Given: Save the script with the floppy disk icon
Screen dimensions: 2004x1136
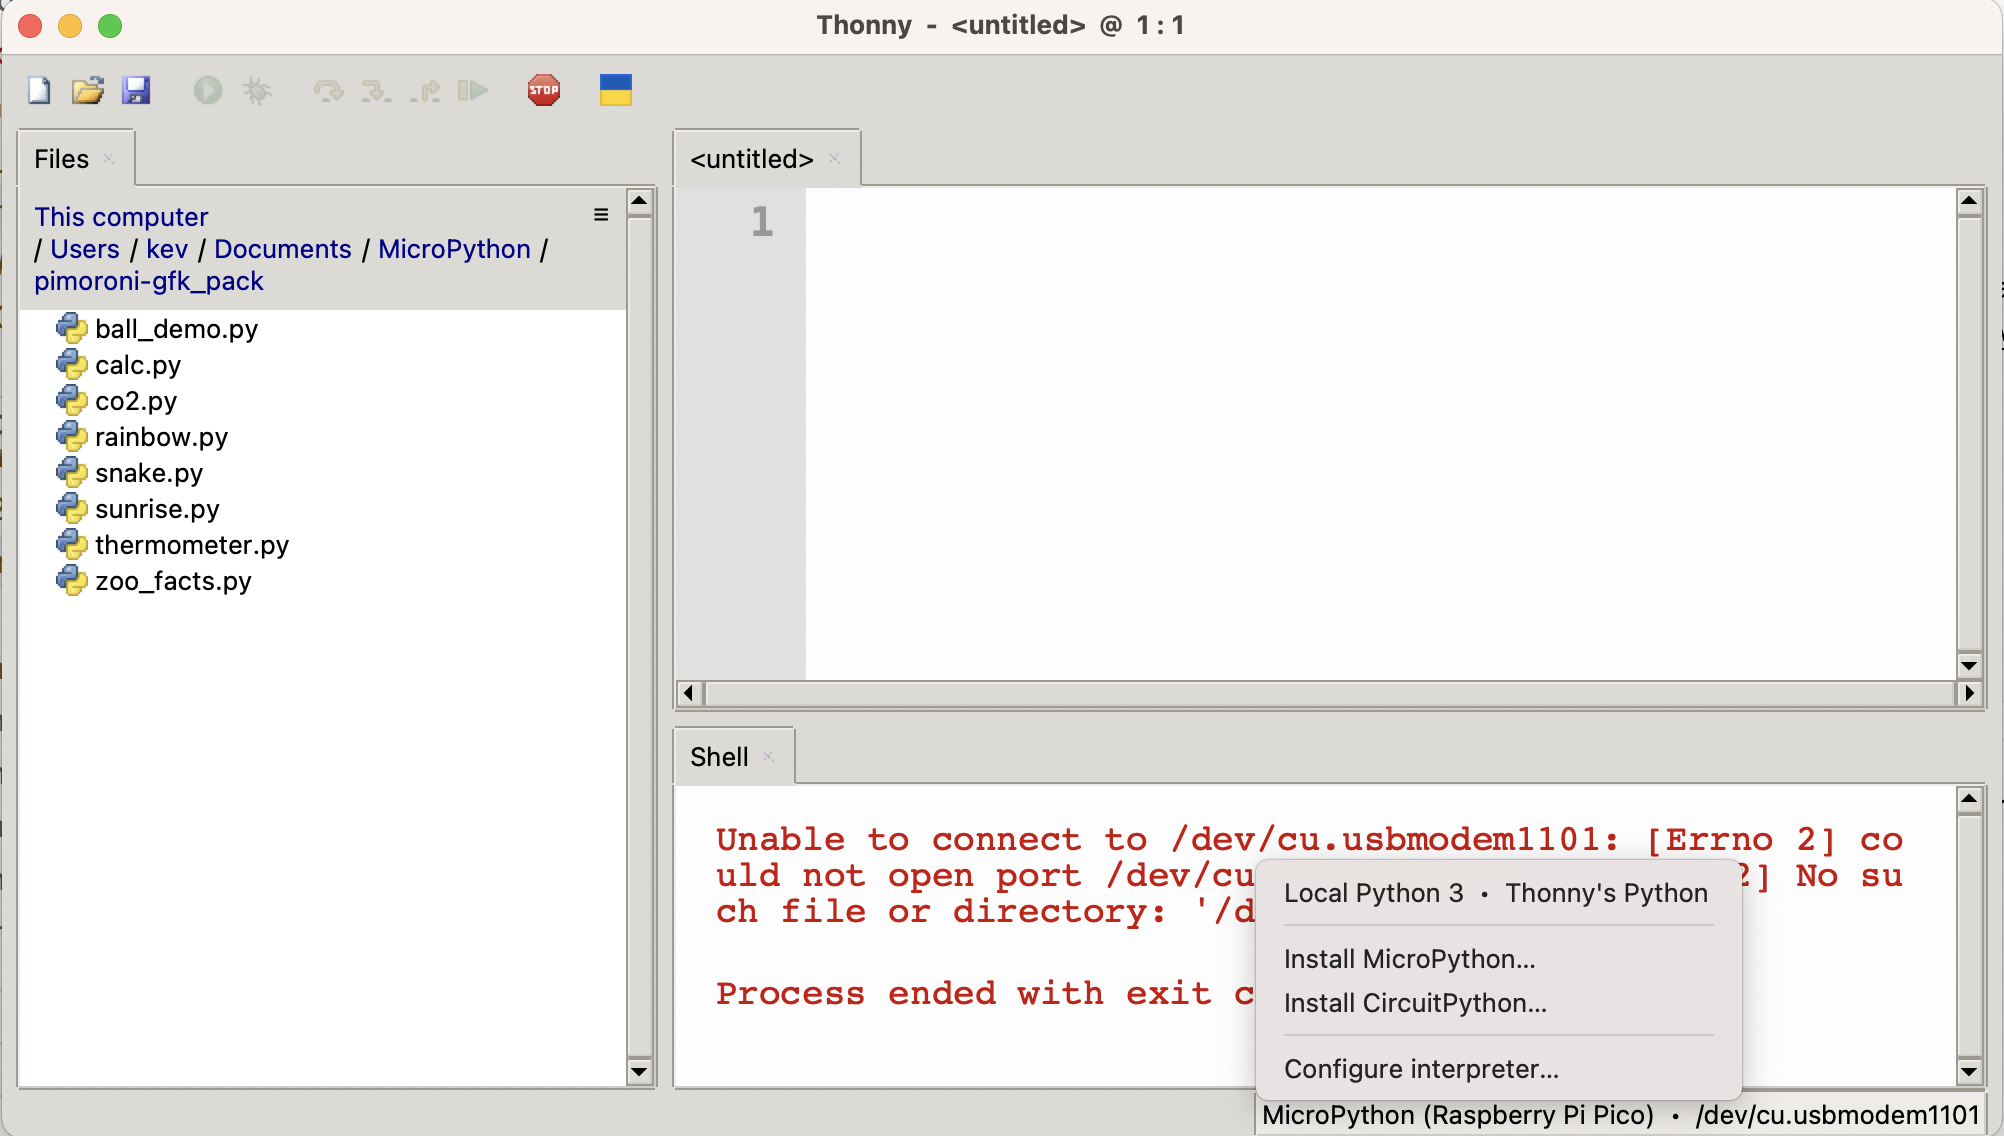Looking at the screenshot, I should tap(136, 91).
